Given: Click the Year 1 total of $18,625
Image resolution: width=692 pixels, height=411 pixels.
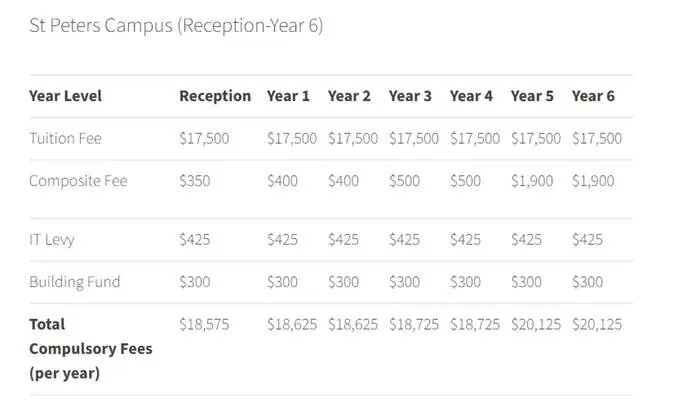Looking at the screenshot, I should 292,324.
